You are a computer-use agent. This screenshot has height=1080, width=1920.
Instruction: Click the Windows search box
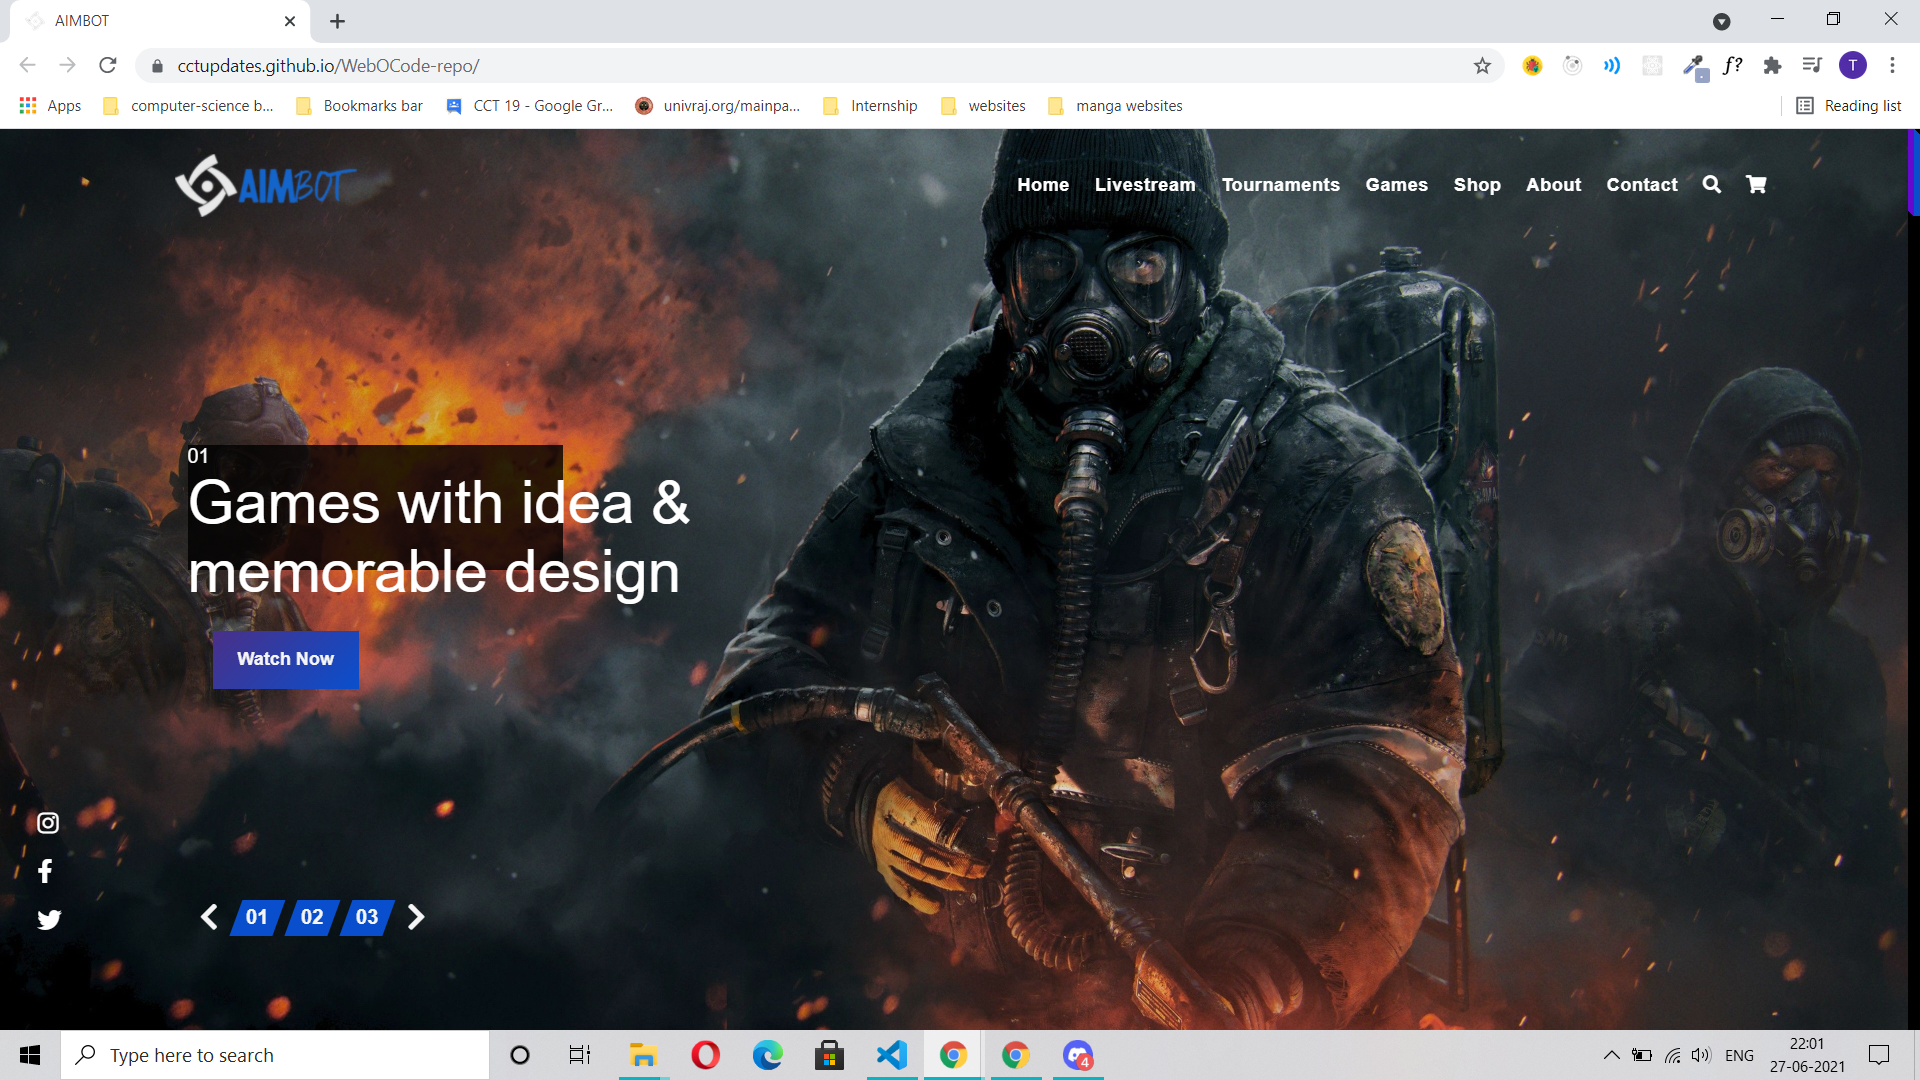tap(275, 1055)
